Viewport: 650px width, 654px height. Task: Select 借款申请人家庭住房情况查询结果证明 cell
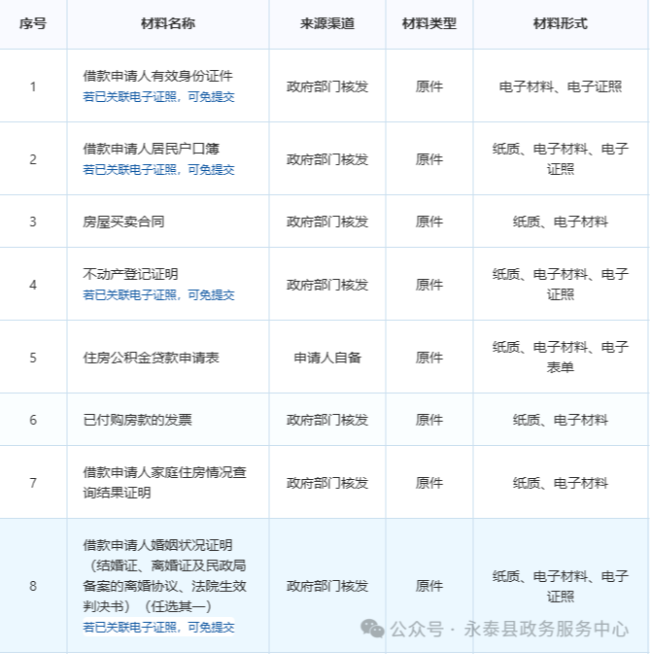(x=164, y=483)
